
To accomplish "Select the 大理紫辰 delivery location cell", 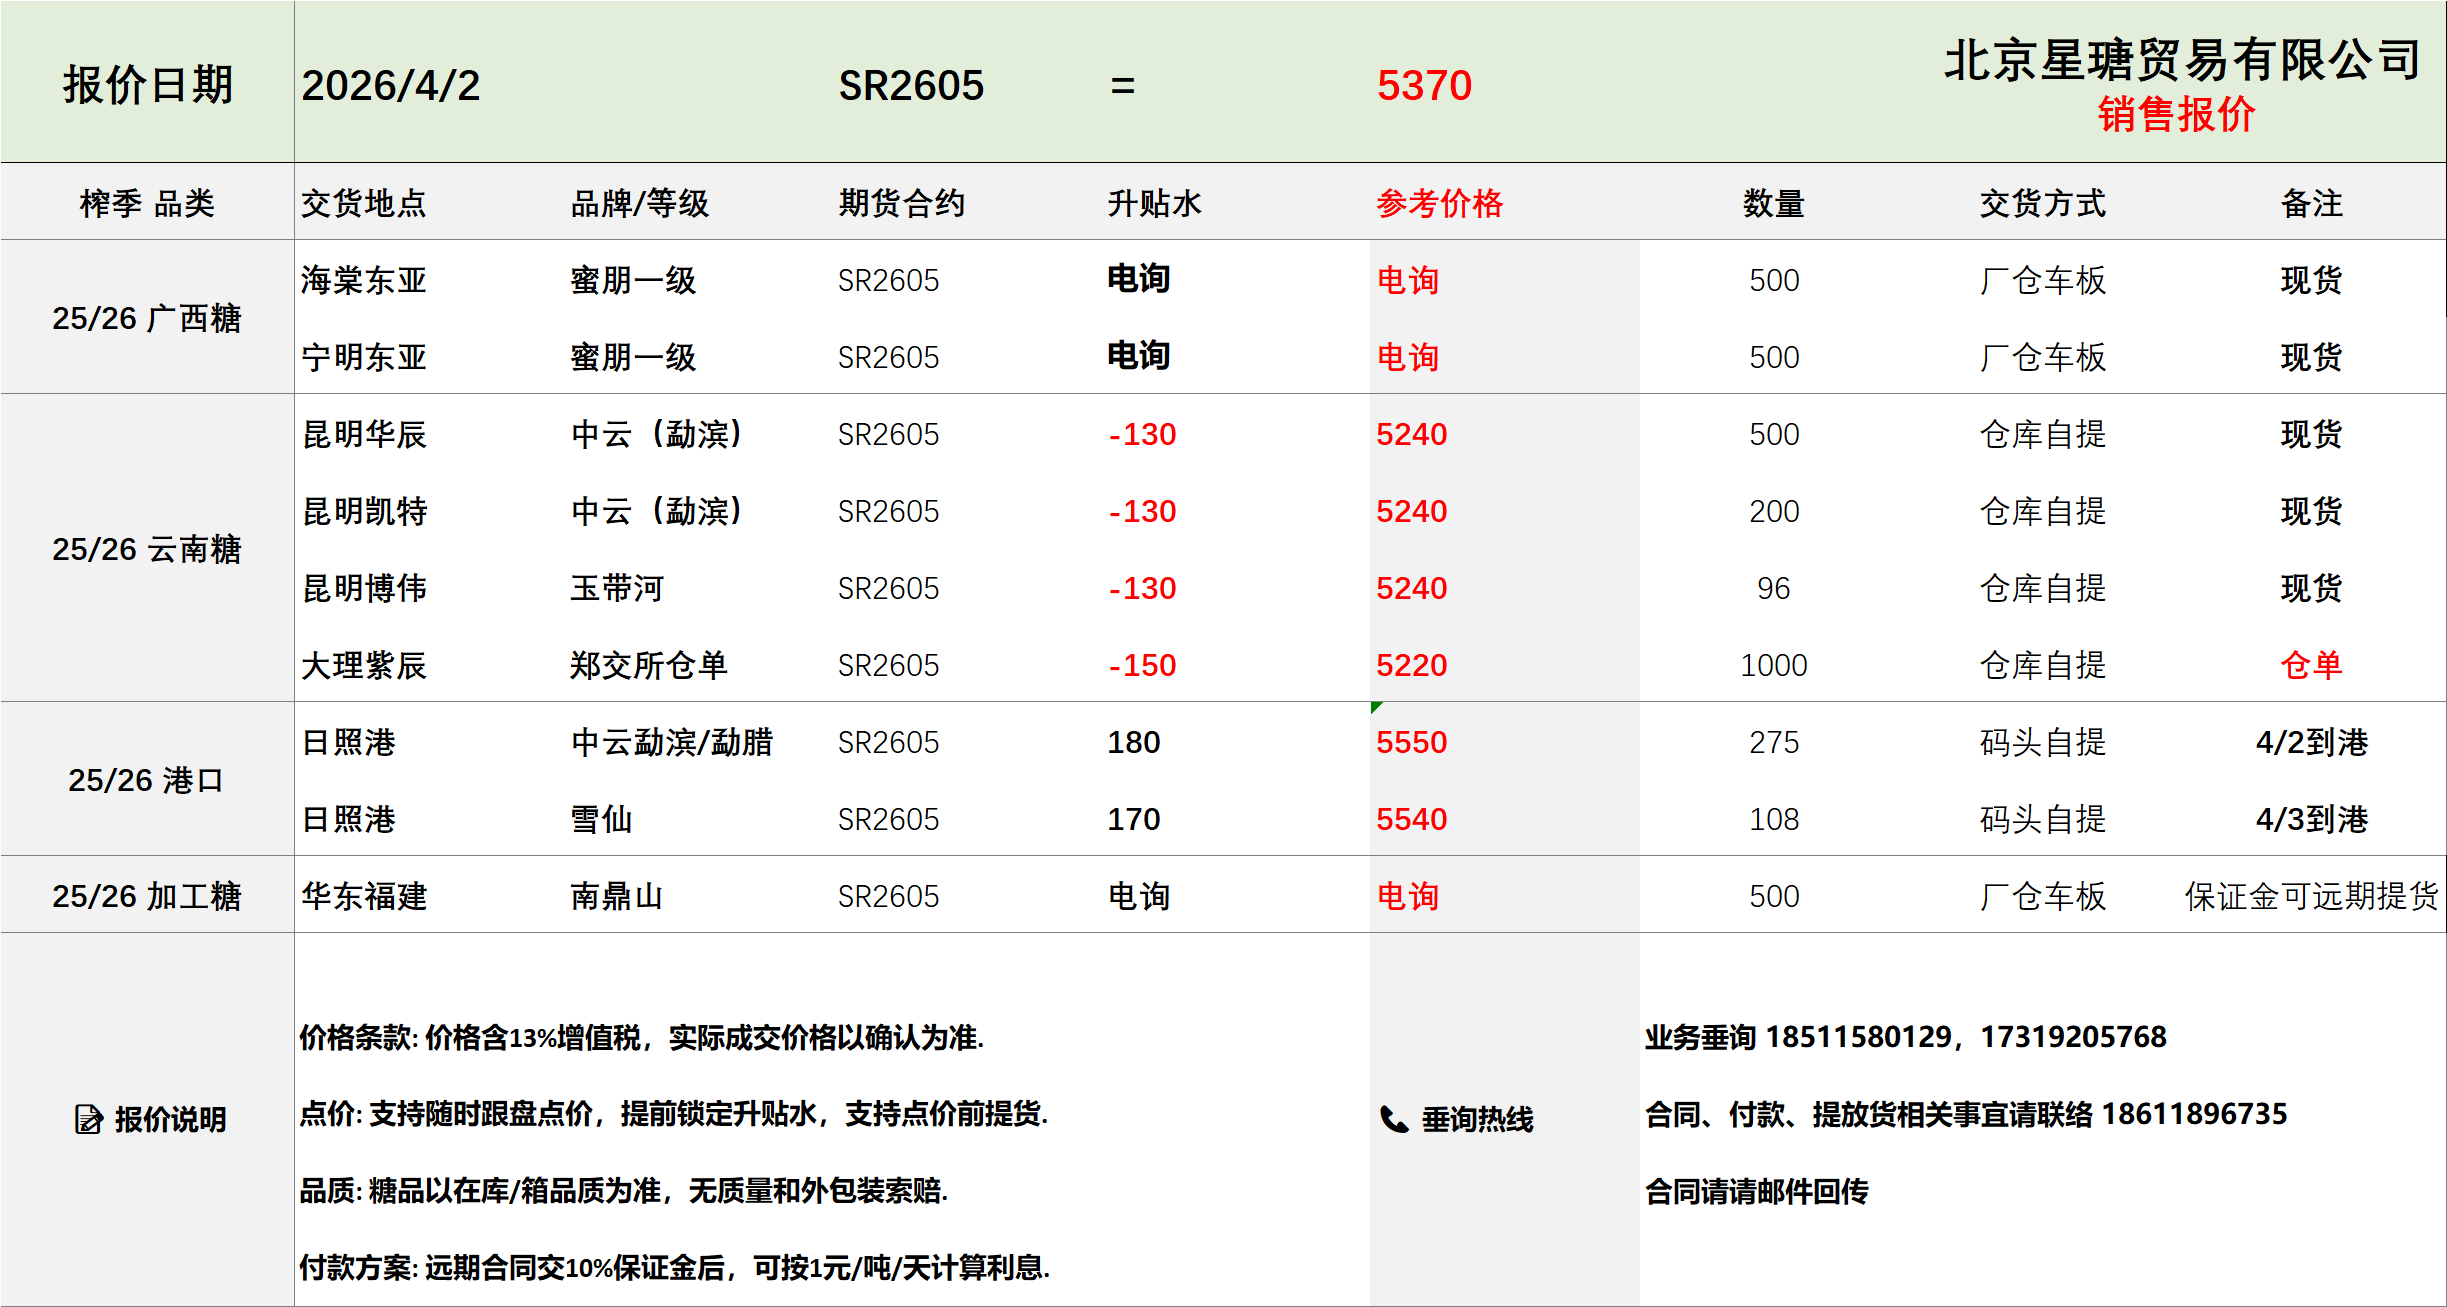I will [x=364, y=665].
